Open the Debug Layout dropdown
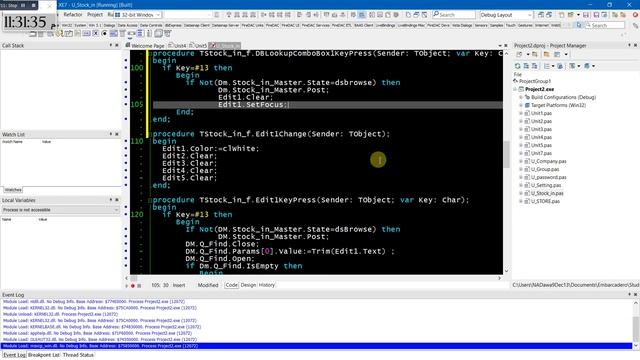 coord(506,15)
